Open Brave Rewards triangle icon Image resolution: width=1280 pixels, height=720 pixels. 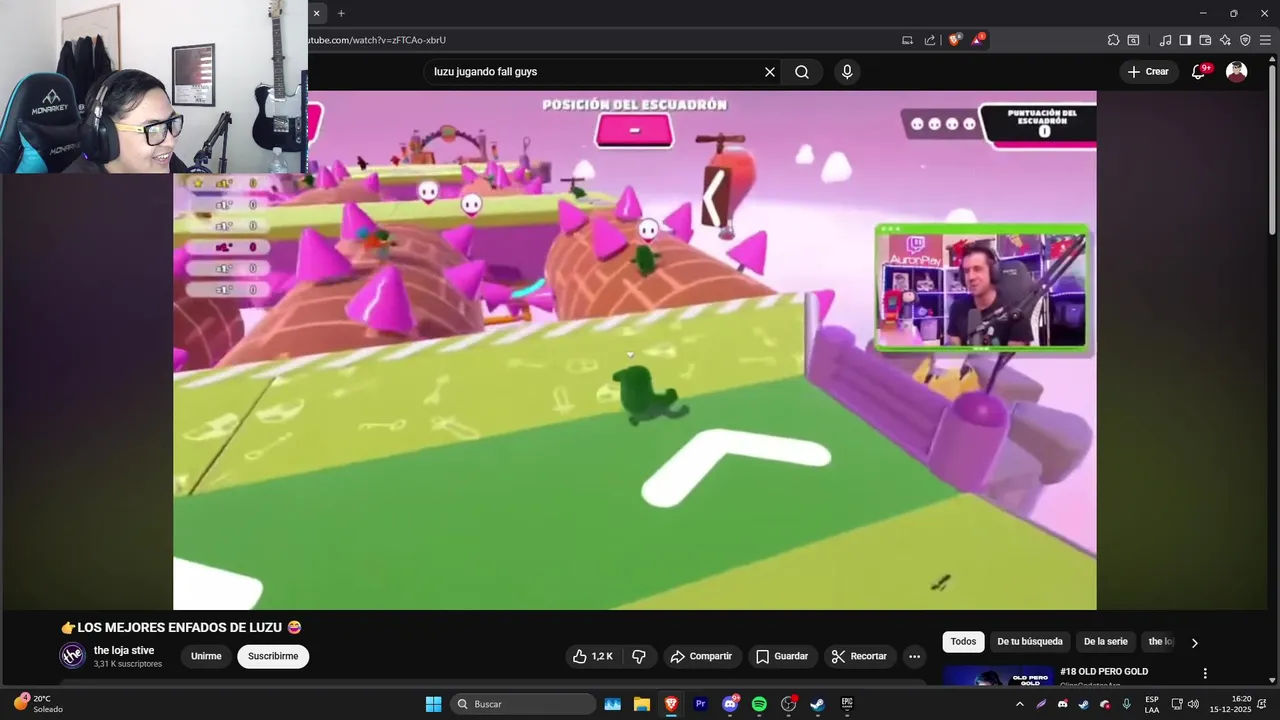click(x=978, y=40)
